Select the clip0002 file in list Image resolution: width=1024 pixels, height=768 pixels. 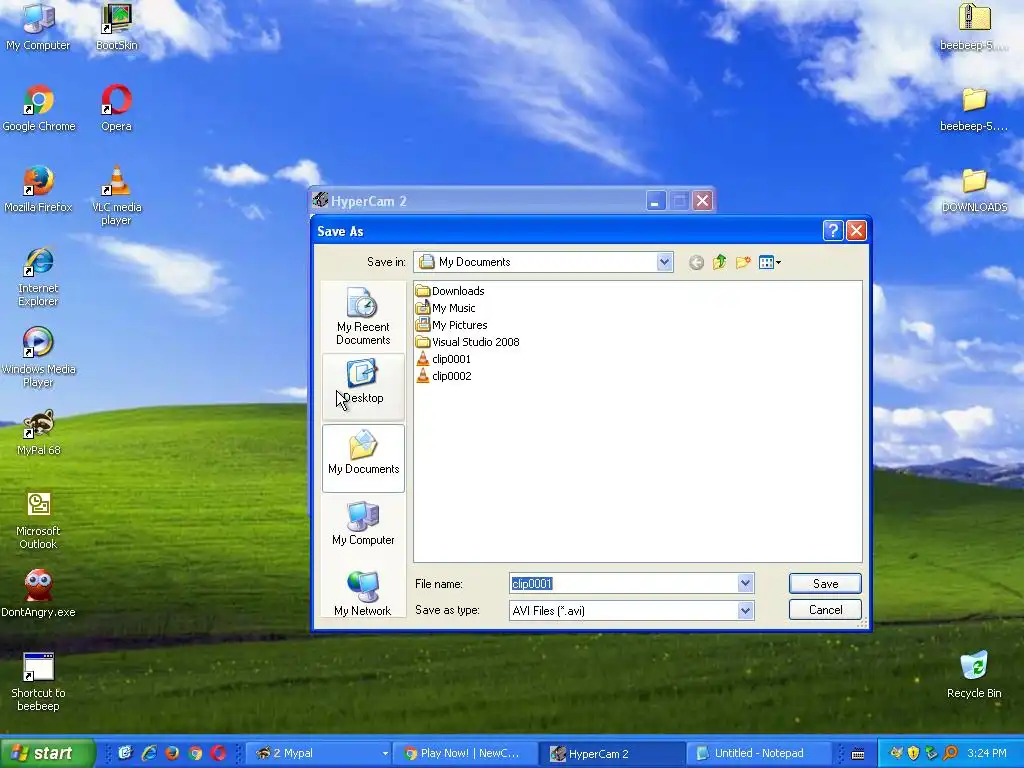443,376
